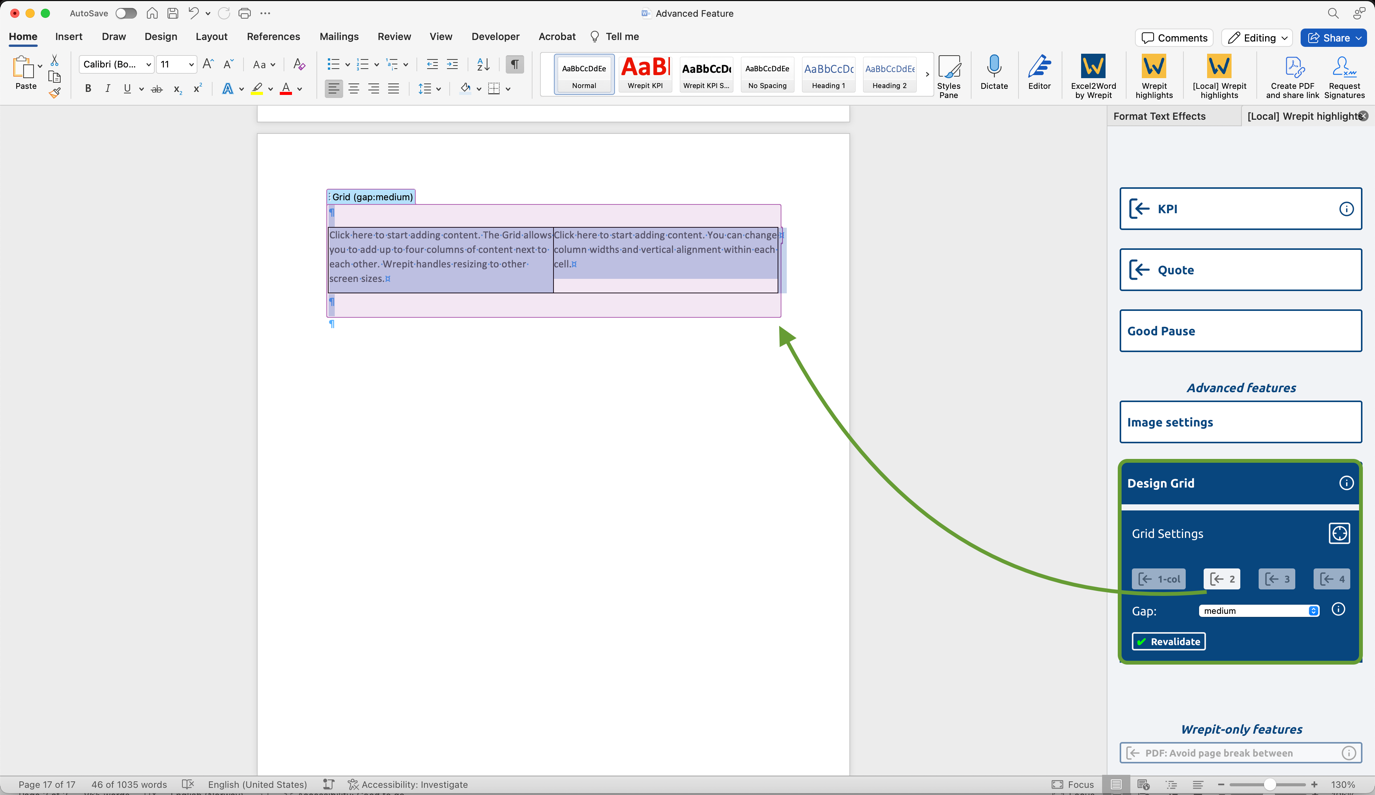
Task: Open Wrepit highlights add-in
Action: (x=1154, y=76)
